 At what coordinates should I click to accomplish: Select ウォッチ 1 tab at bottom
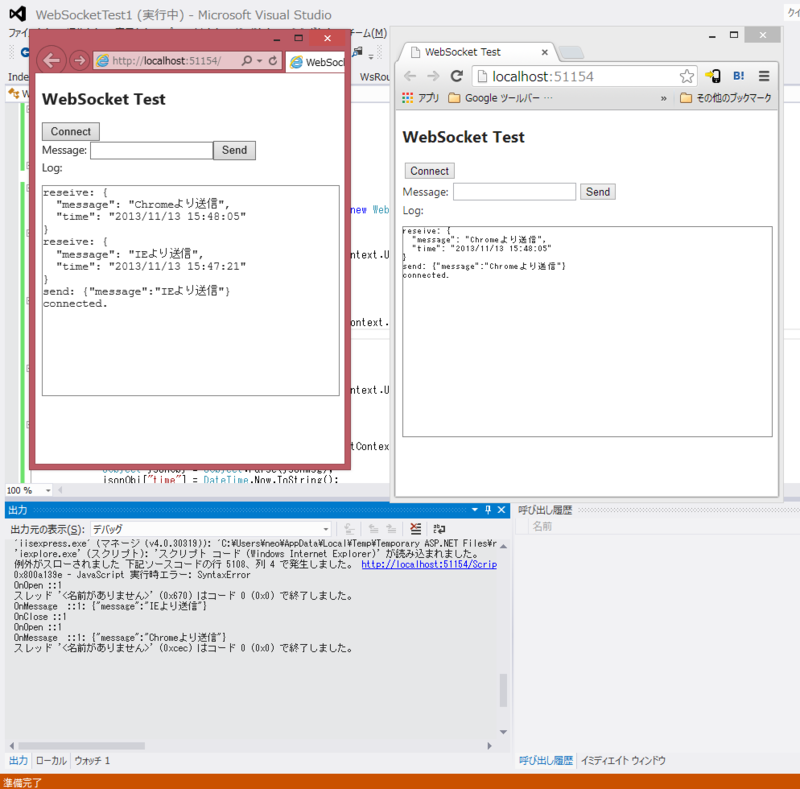[x=92, y=760]
